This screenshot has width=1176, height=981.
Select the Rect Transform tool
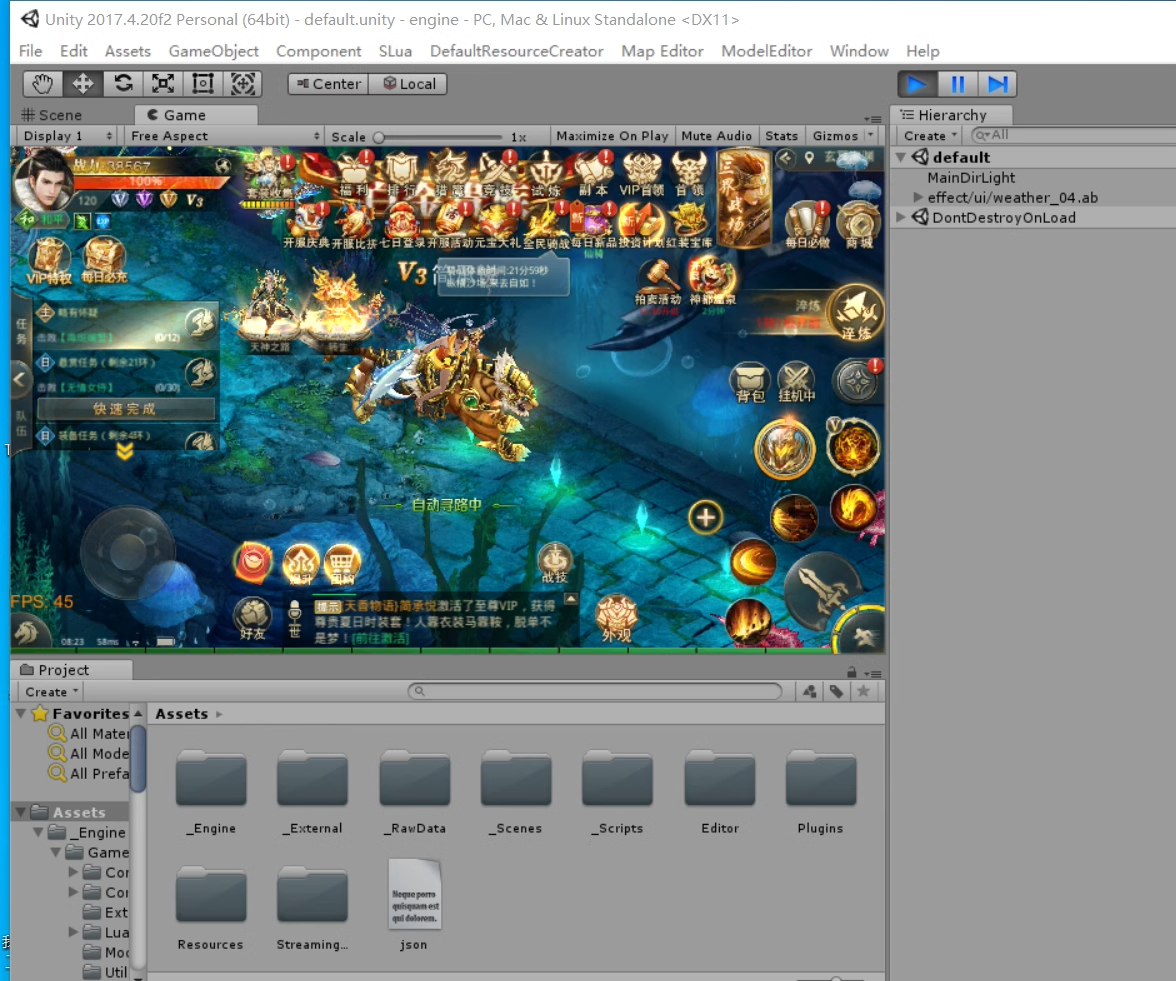[x=203, y=84]
